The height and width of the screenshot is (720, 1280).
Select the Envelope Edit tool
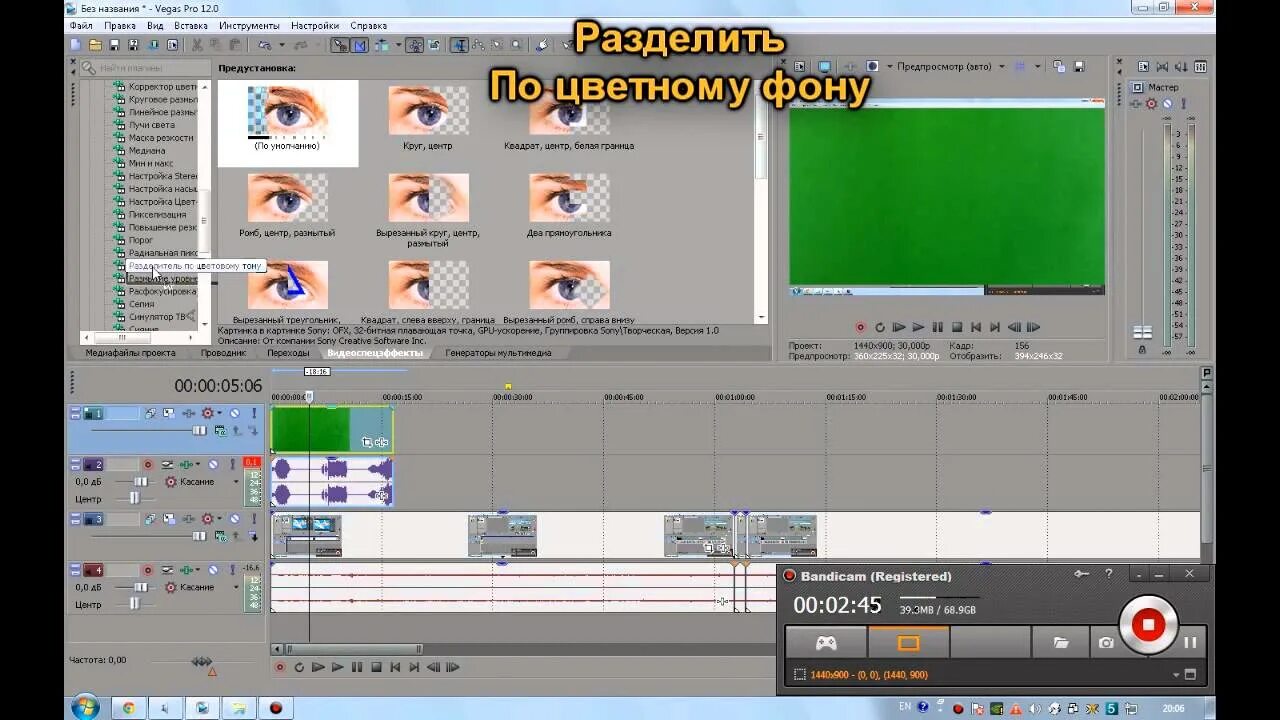tap(477, 45)
